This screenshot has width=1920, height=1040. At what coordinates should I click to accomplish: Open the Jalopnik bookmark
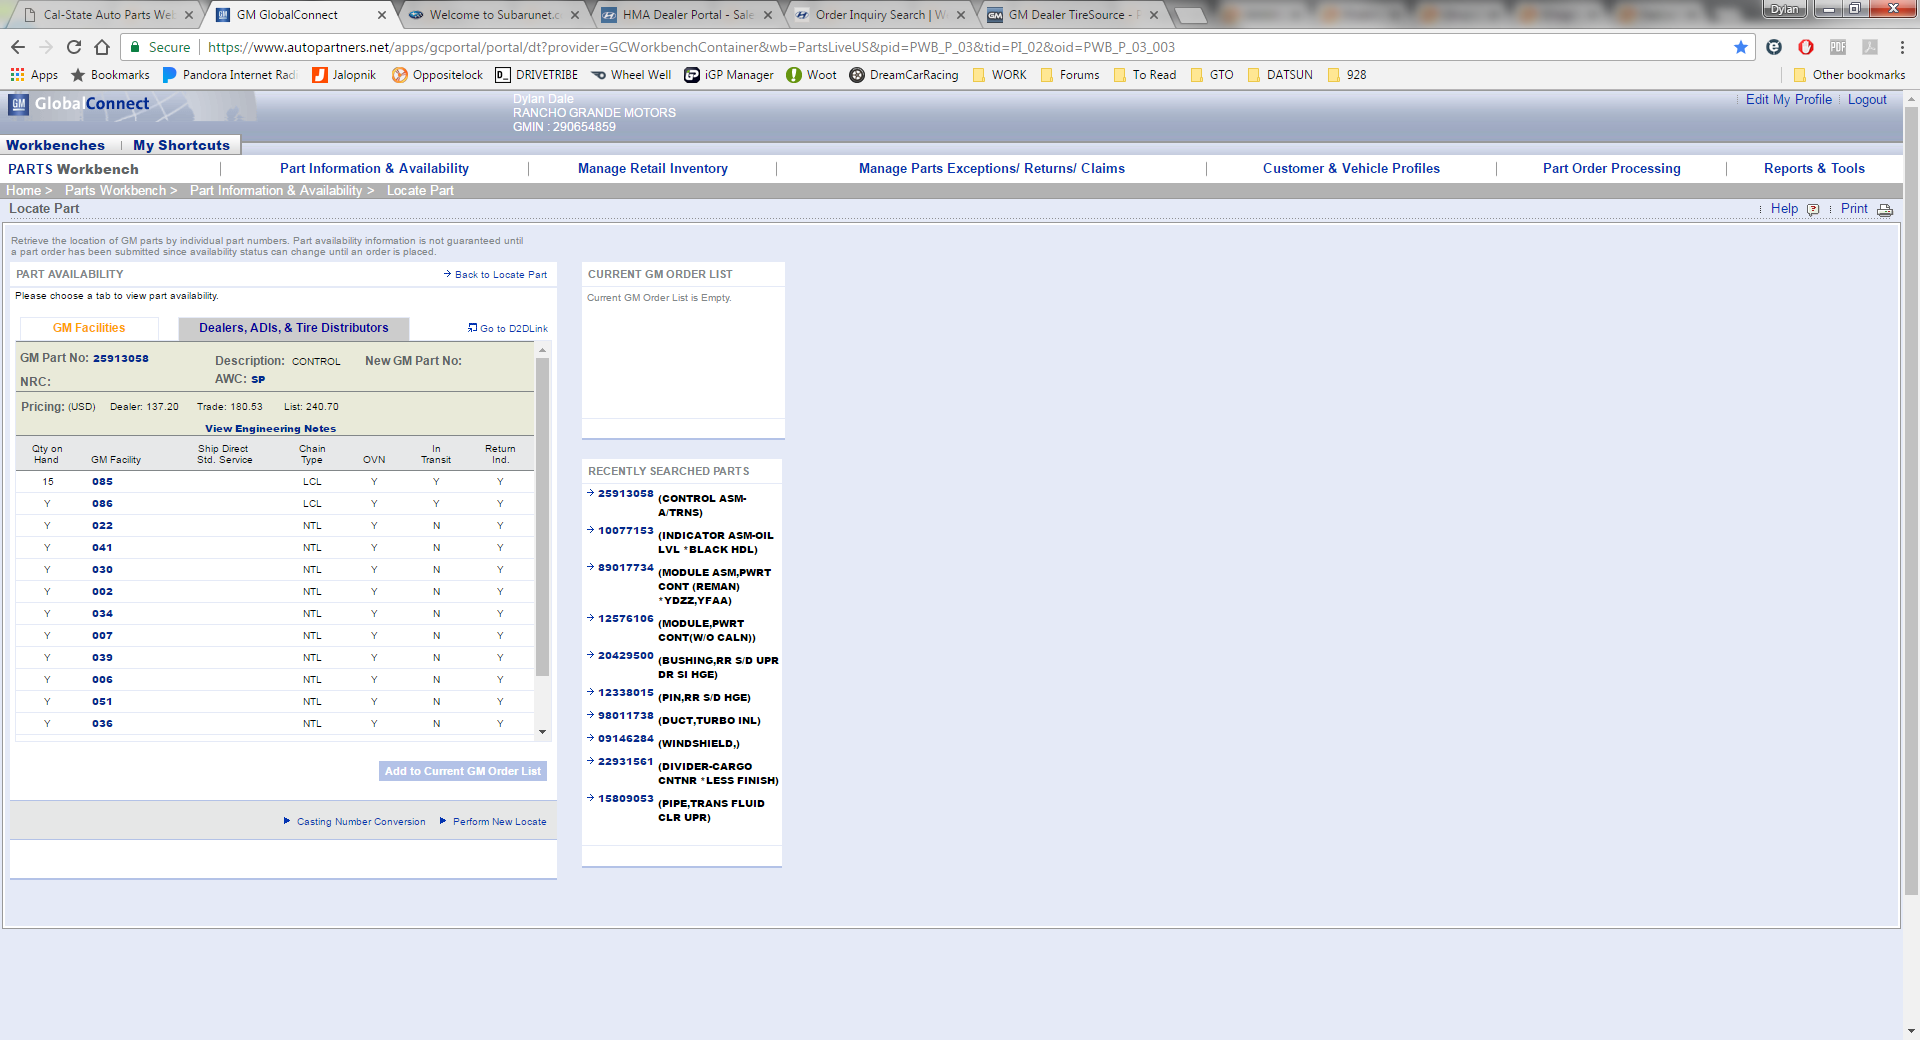coord(345,75)
